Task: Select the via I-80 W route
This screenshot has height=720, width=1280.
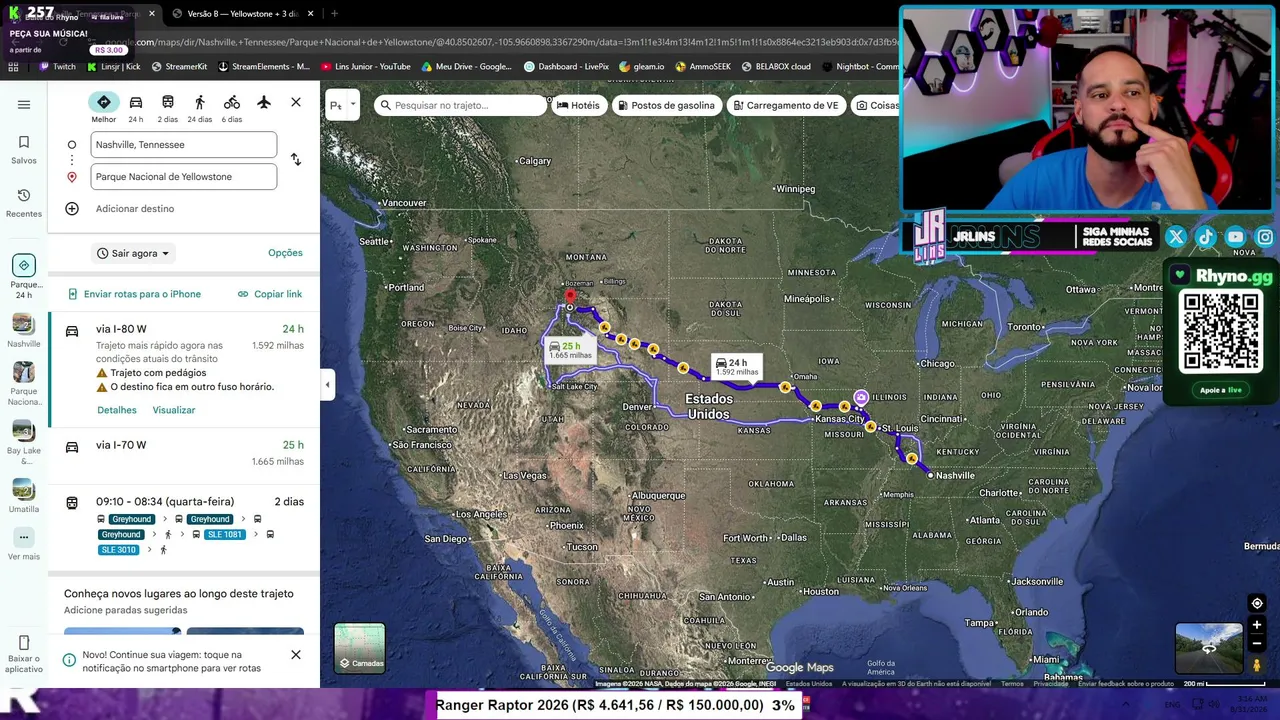Action: [x=184, y=370]
